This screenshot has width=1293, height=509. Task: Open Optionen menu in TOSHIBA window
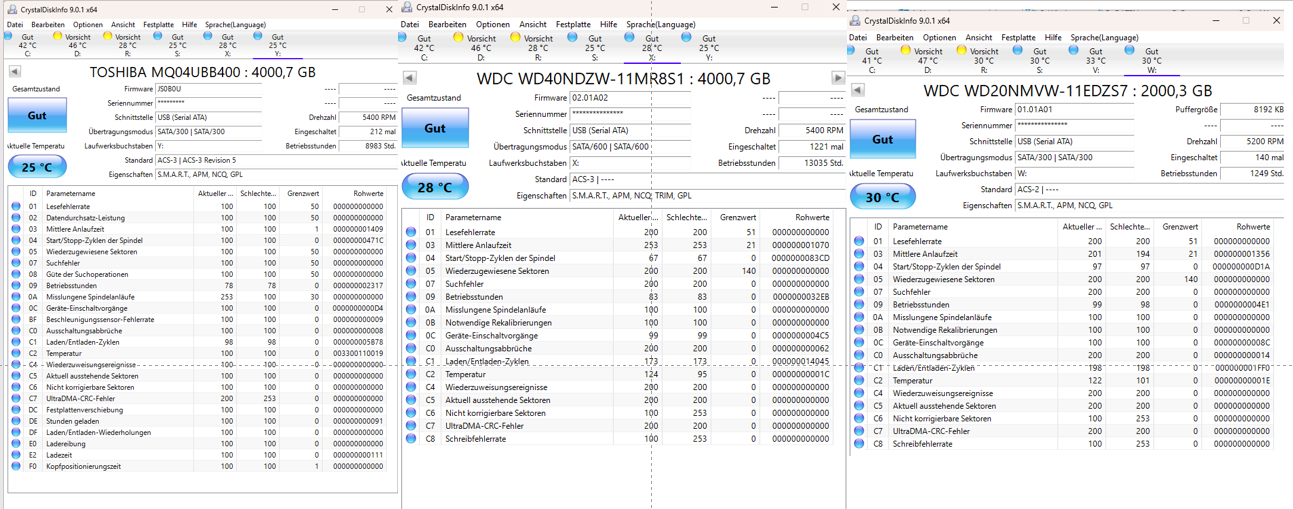pos(88,25)
